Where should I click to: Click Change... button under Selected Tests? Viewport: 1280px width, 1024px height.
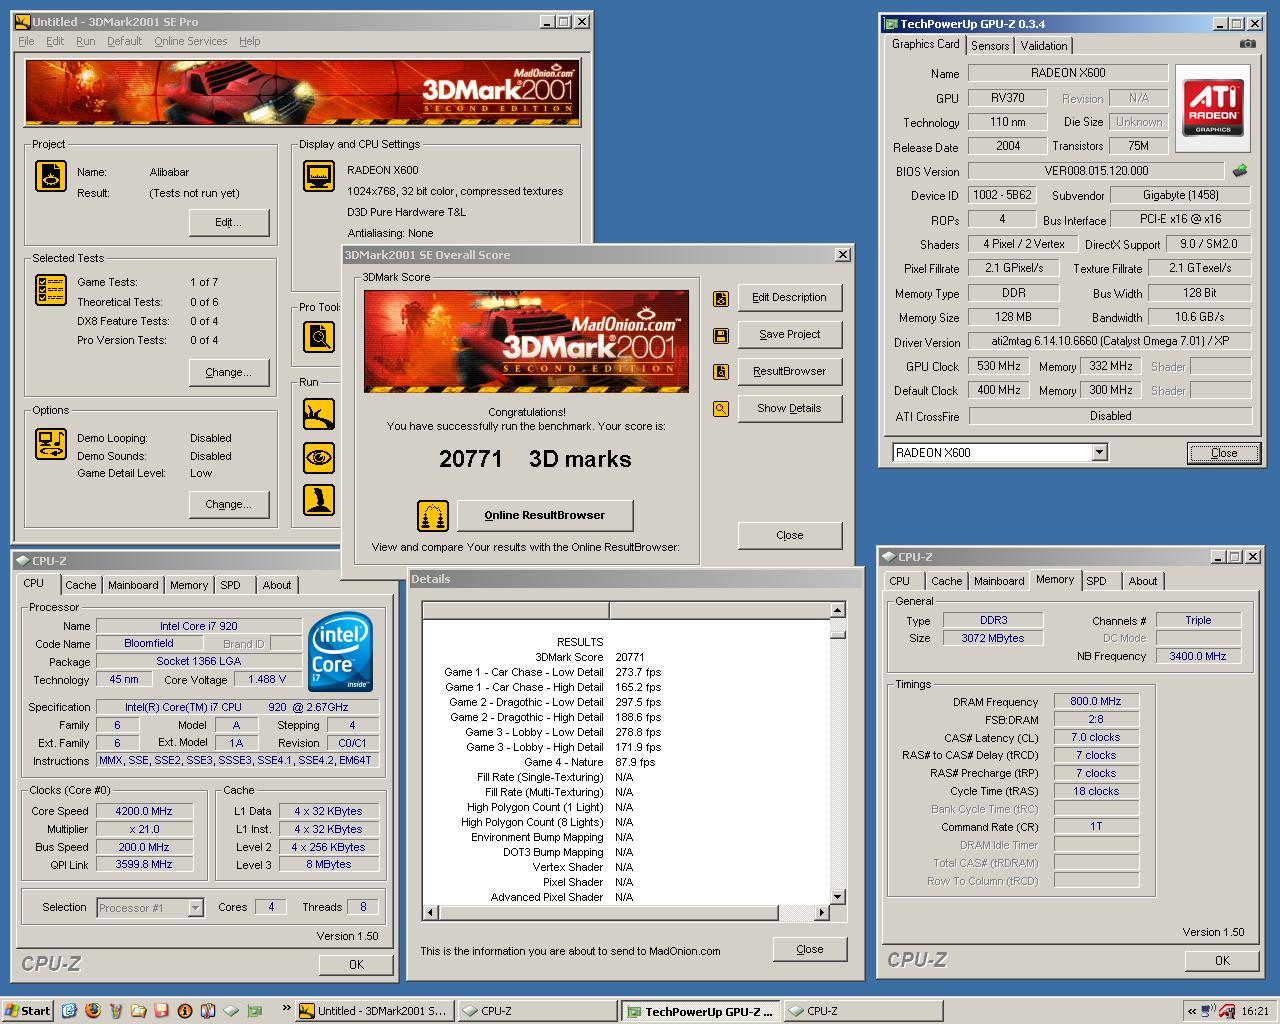pyautogui.click(x=229, y=372)
